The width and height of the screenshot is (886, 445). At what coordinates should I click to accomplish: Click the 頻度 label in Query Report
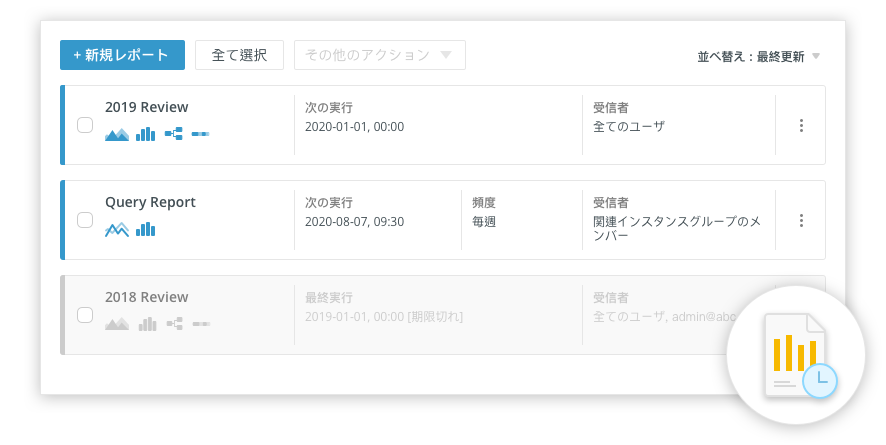click(x=484, y=203)
